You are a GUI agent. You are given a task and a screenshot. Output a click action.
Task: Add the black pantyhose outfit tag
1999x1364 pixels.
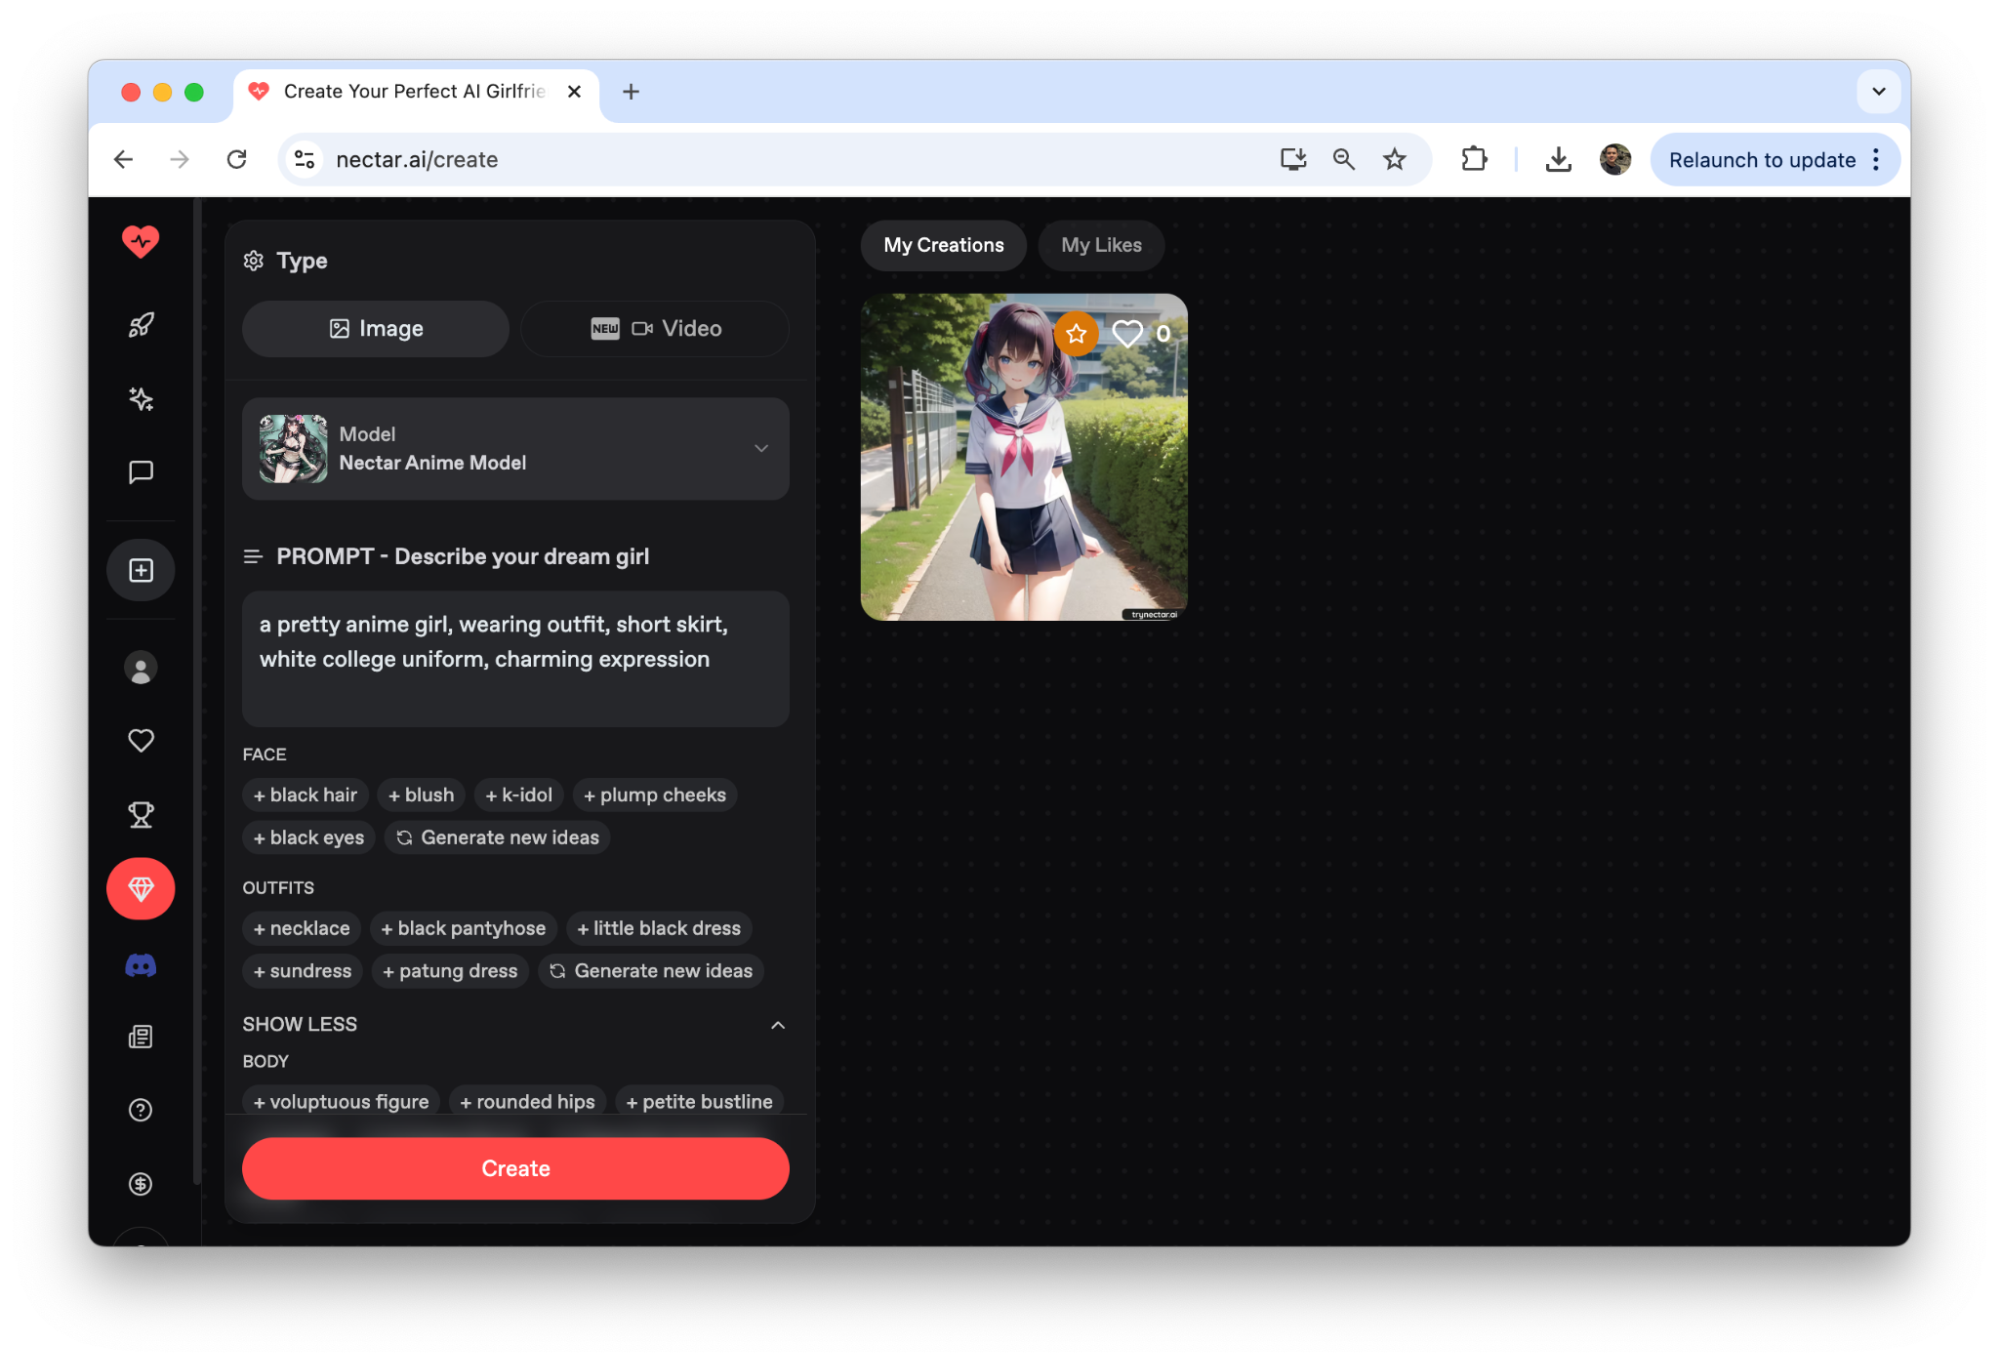pyautogui.click(x=463, y=928)
